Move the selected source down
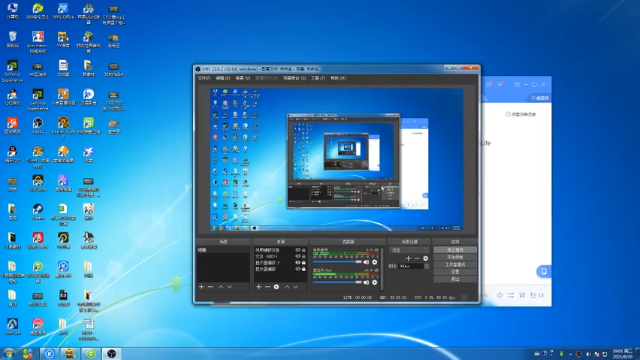Viewport: 640px width, 360px height. (296, 287)
